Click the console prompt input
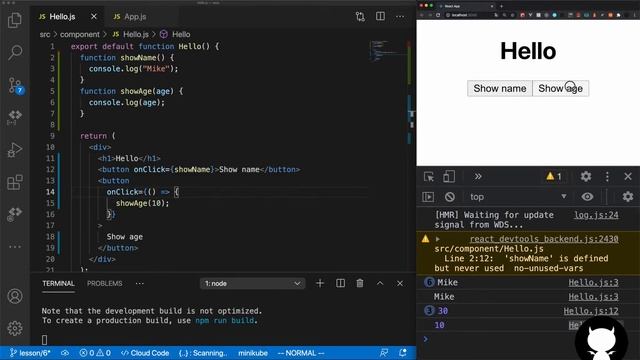 (502, 339)
